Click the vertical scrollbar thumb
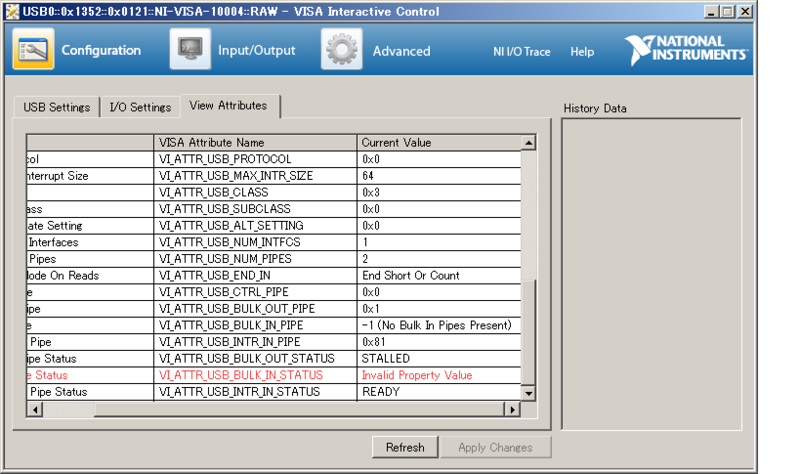The height and width of the screenshot is (474, 800). tap(529, 332)
